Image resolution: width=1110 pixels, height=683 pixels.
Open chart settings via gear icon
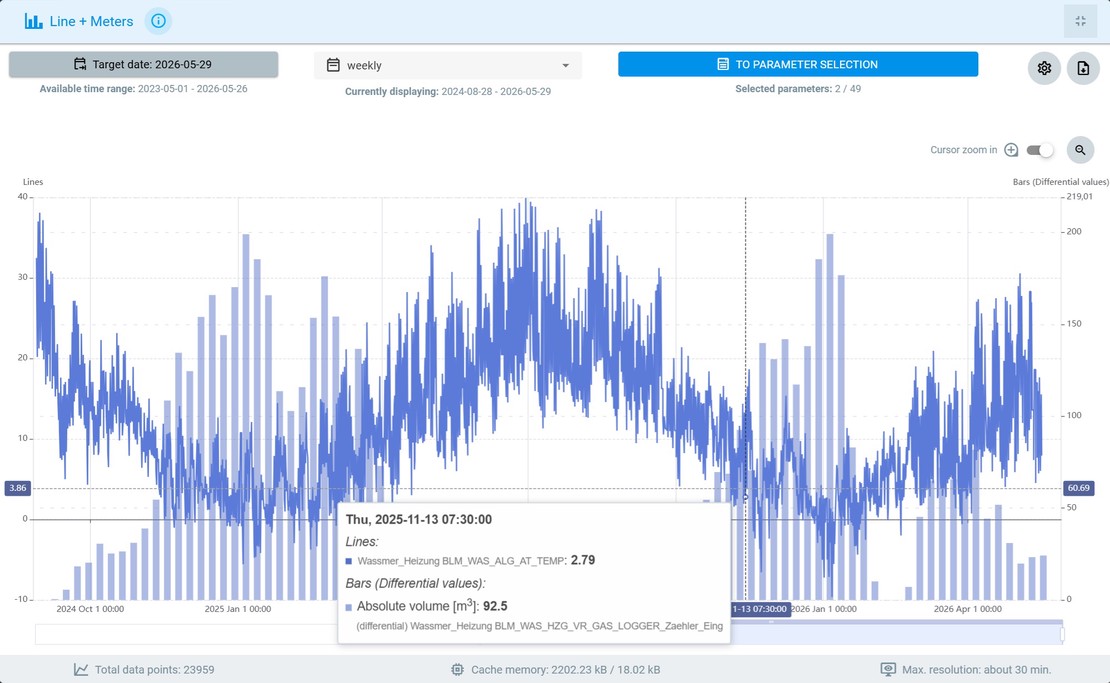point(1044,68)
